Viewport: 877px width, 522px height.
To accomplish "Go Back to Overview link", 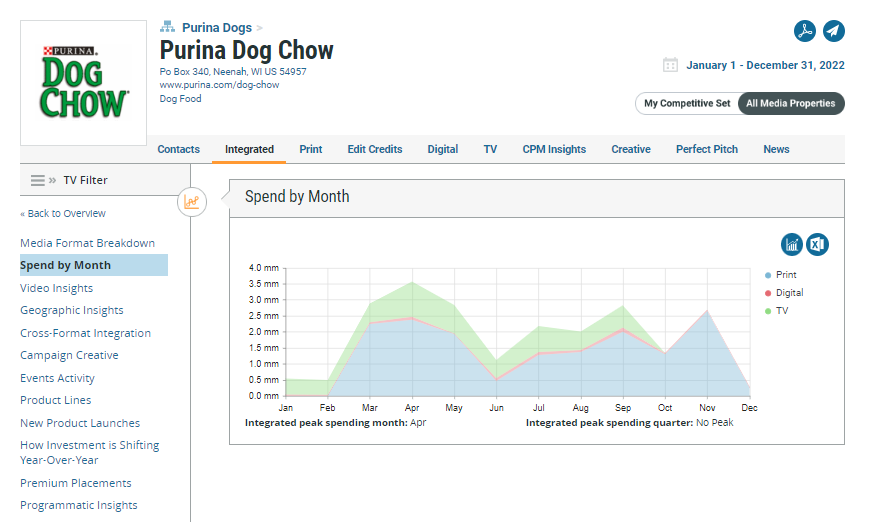I will 63,213.
